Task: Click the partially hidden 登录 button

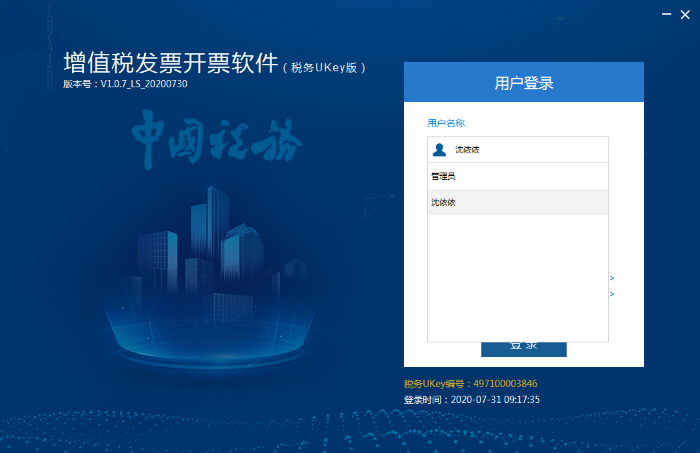Action: (524, 349)
